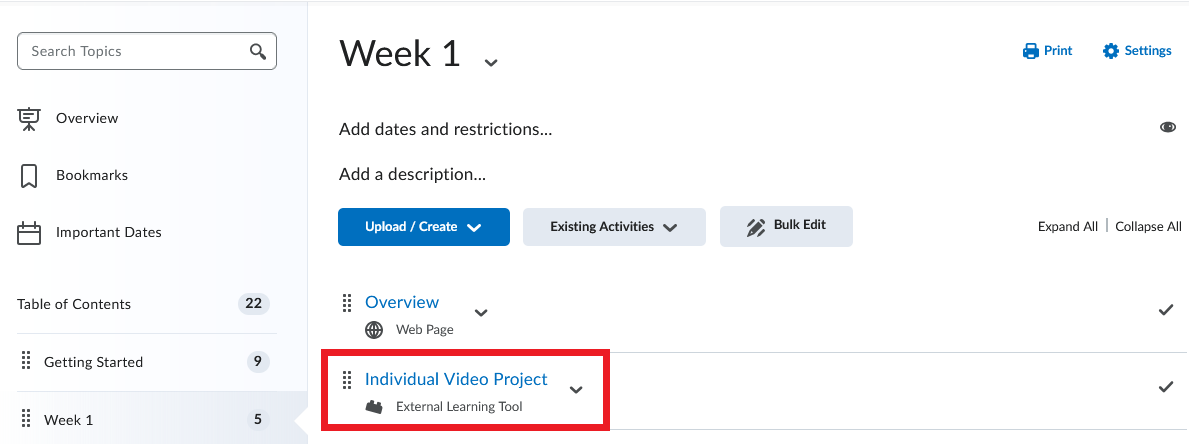The height and width of the screenshot is (444, 1189).
Task: Click the External Learning Tool block icon
Action: point(374,407)
